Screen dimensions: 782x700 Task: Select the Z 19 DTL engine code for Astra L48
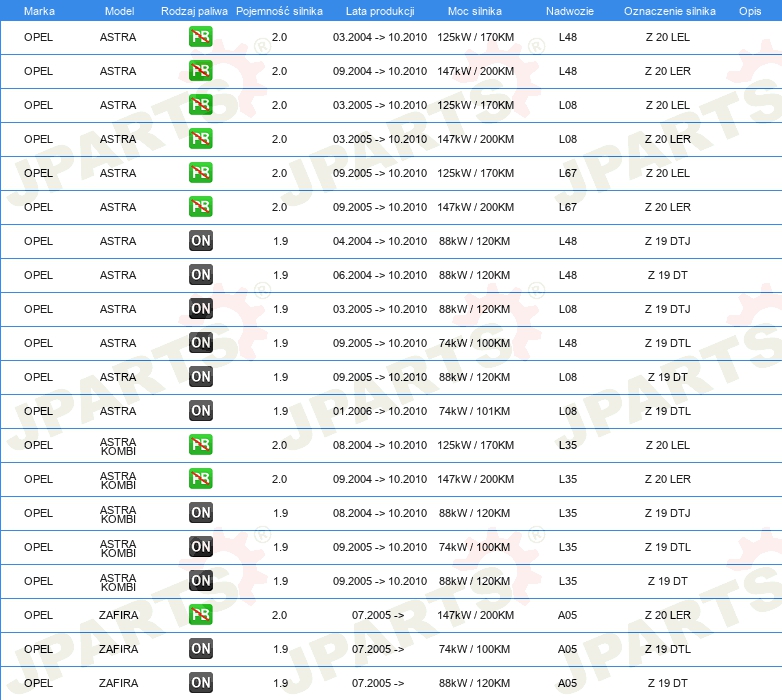pos(667,343)
